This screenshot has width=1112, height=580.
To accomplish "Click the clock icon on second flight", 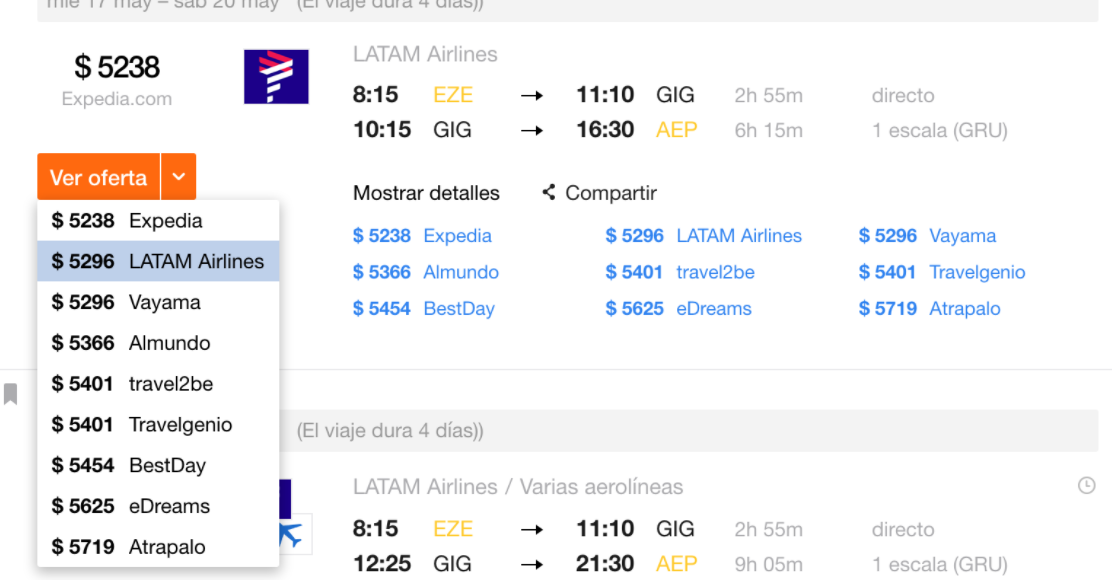I will (x=1086, y=486).
